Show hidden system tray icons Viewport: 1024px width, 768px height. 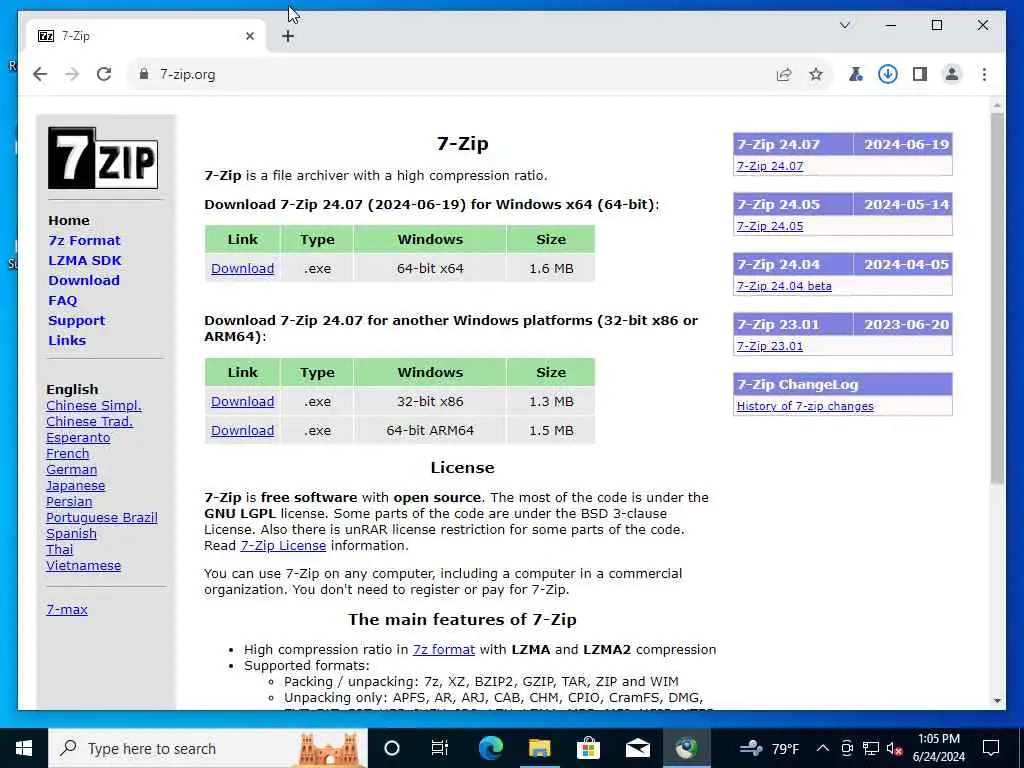823,748
